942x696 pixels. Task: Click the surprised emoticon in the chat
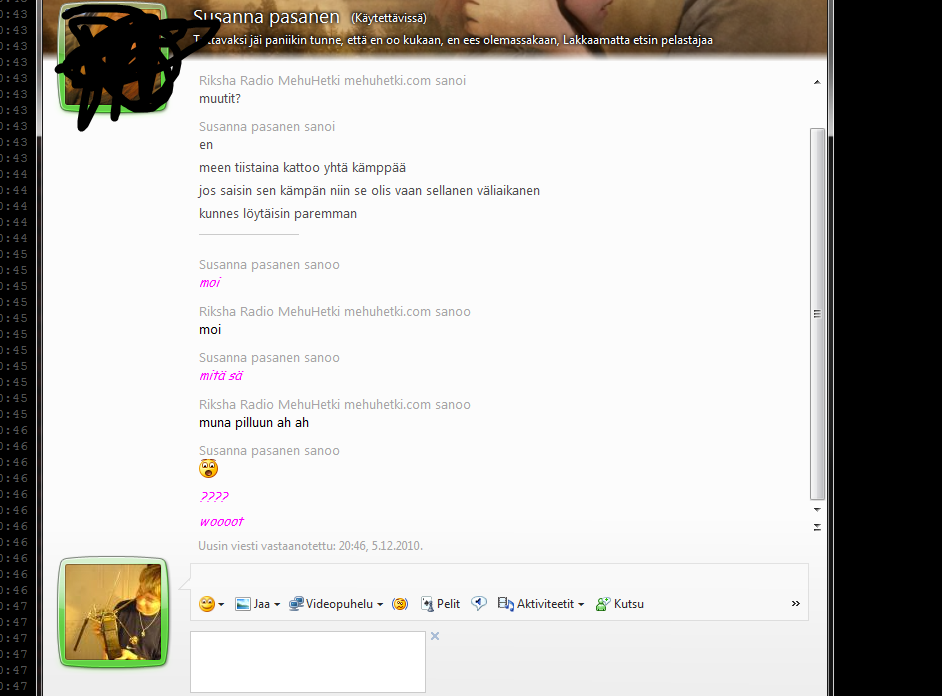coord(208,468)
